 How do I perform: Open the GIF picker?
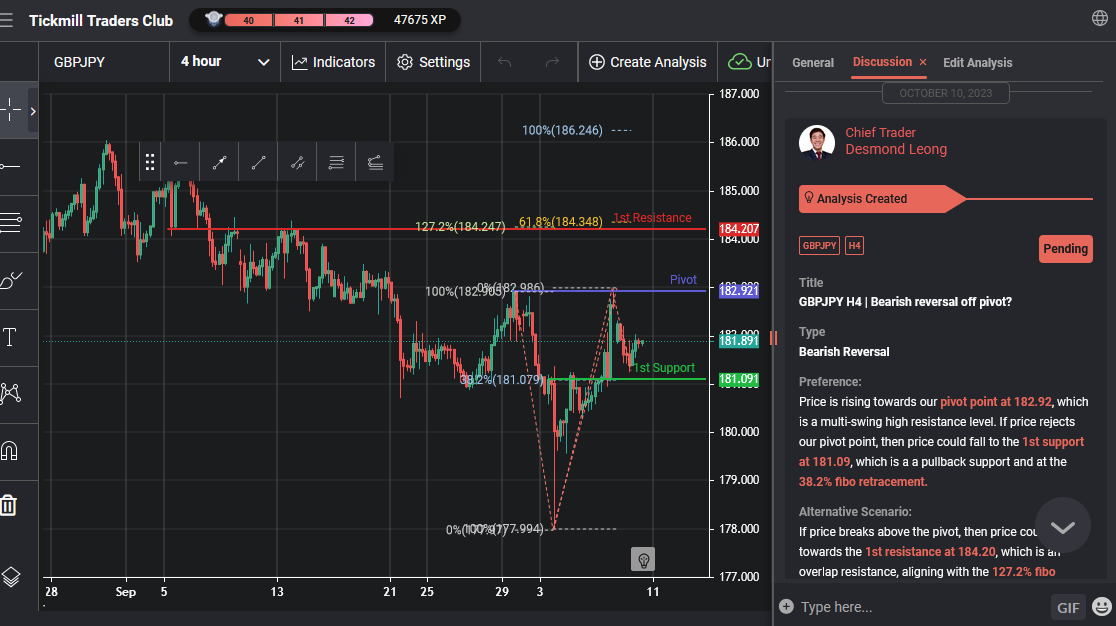[1068, 607]
